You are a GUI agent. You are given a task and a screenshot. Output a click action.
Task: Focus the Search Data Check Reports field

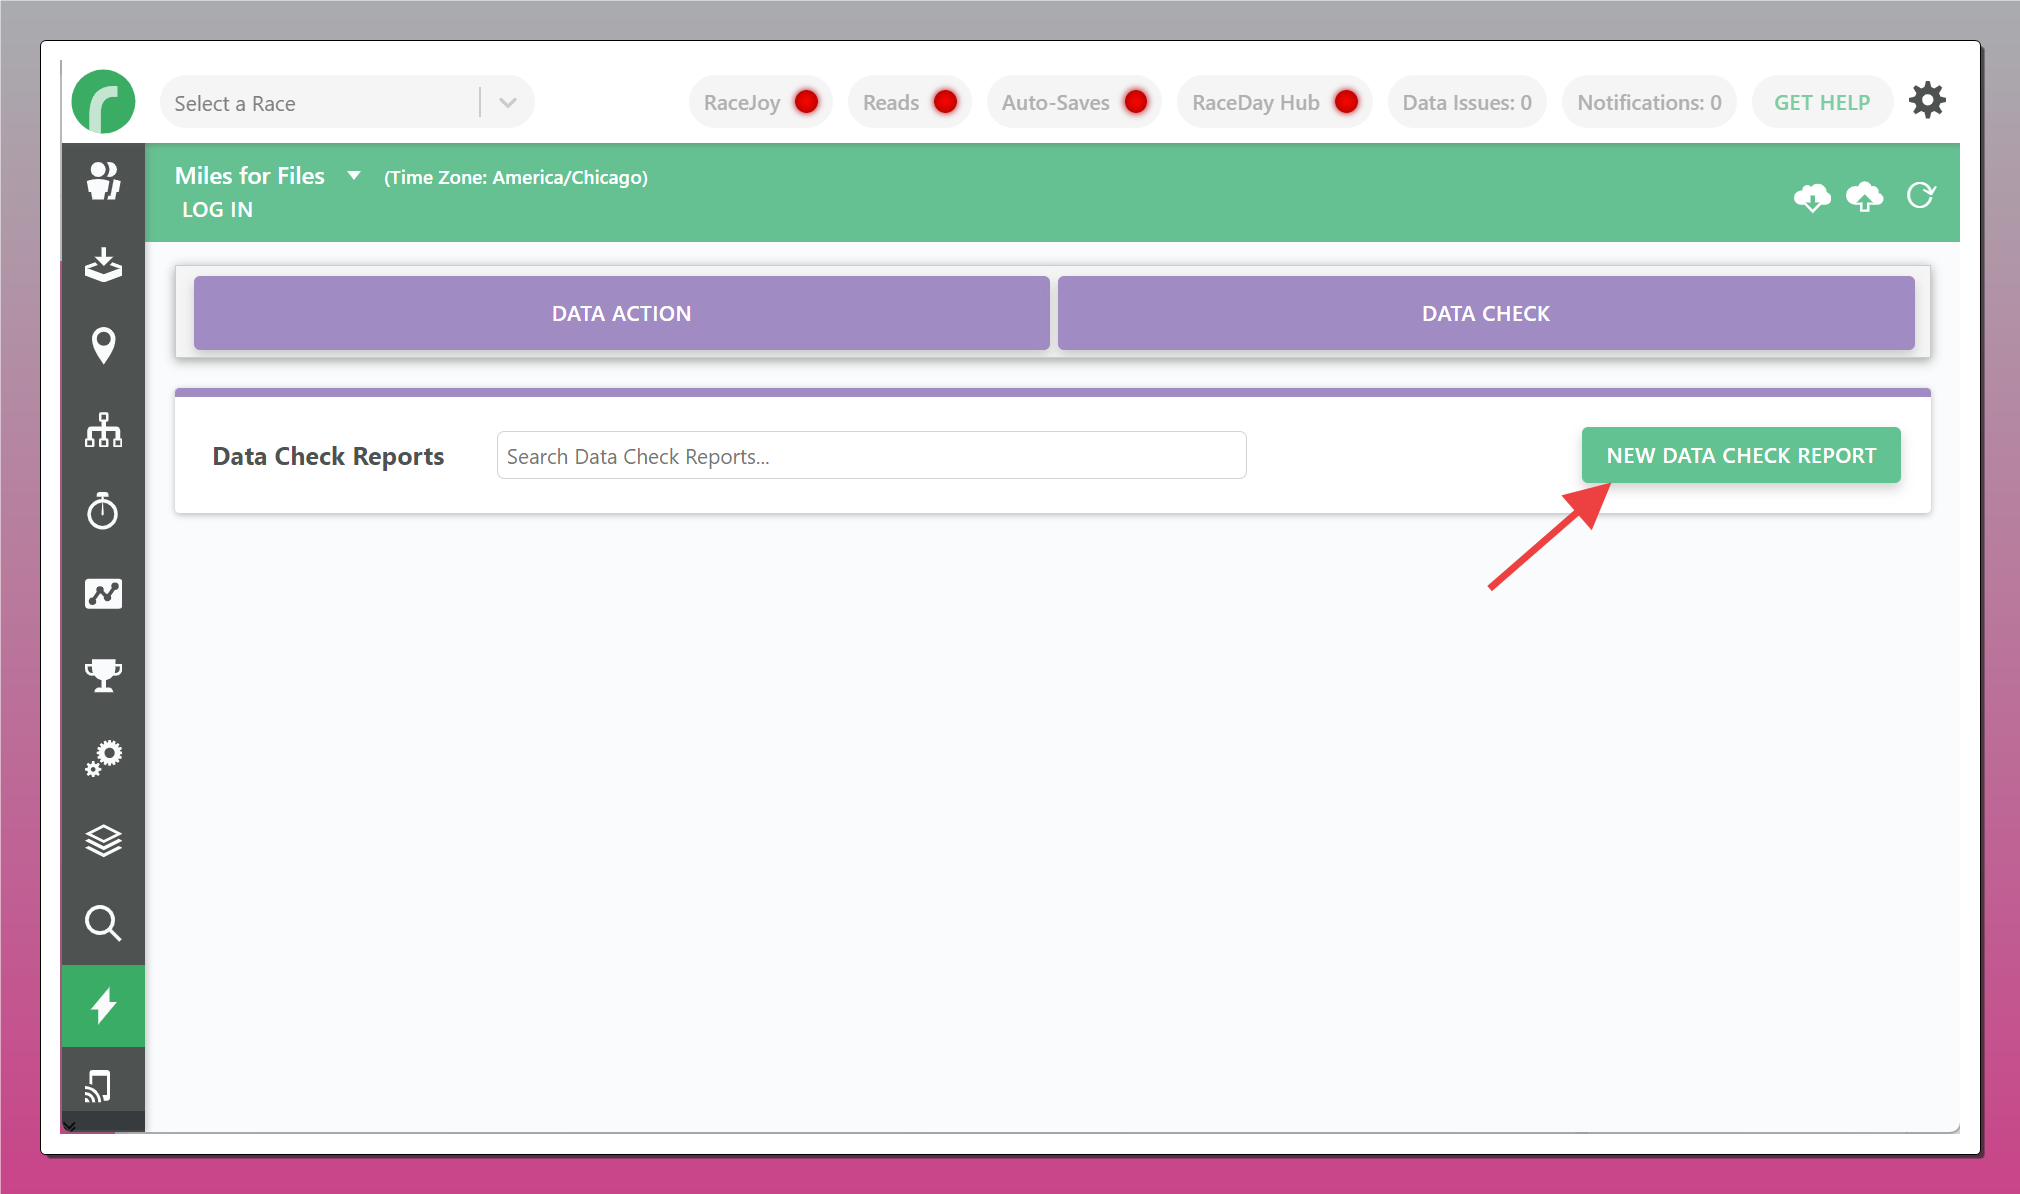coord(870,456)
